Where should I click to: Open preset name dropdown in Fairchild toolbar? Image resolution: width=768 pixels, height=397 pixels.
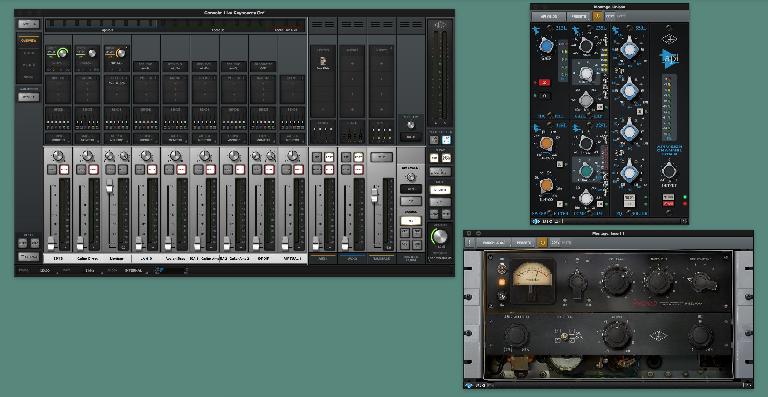click(x=493, y=242)
